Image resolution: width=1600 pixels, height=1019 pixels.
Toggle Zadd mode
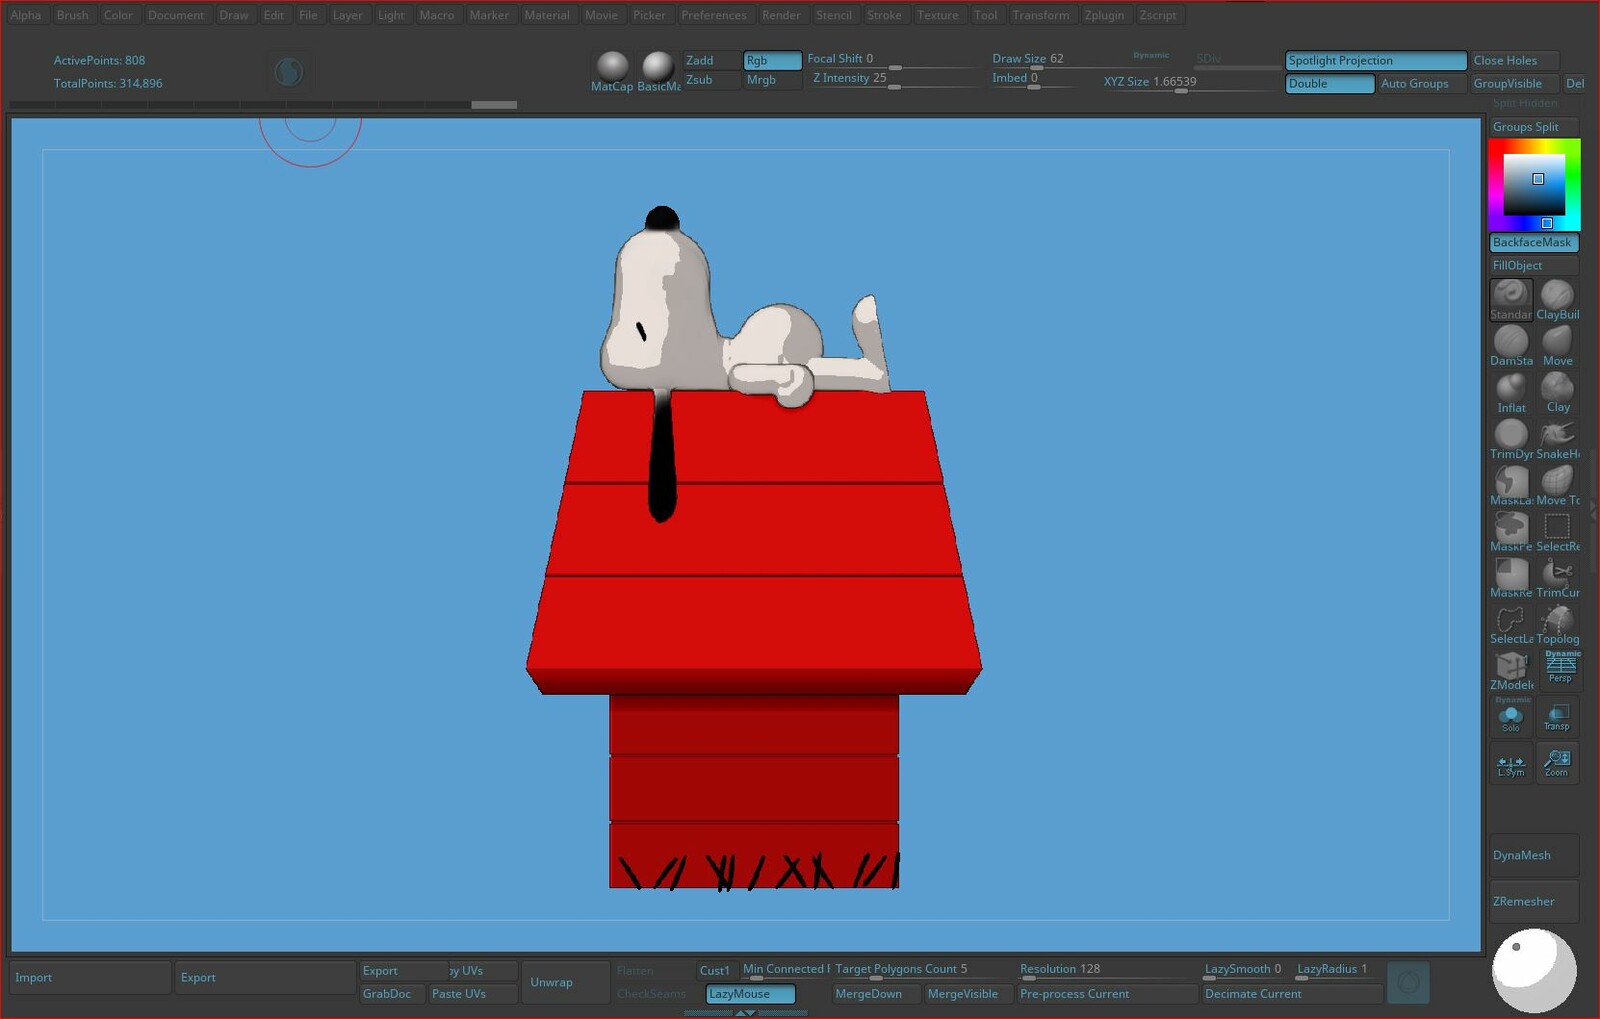pos(711,60)
